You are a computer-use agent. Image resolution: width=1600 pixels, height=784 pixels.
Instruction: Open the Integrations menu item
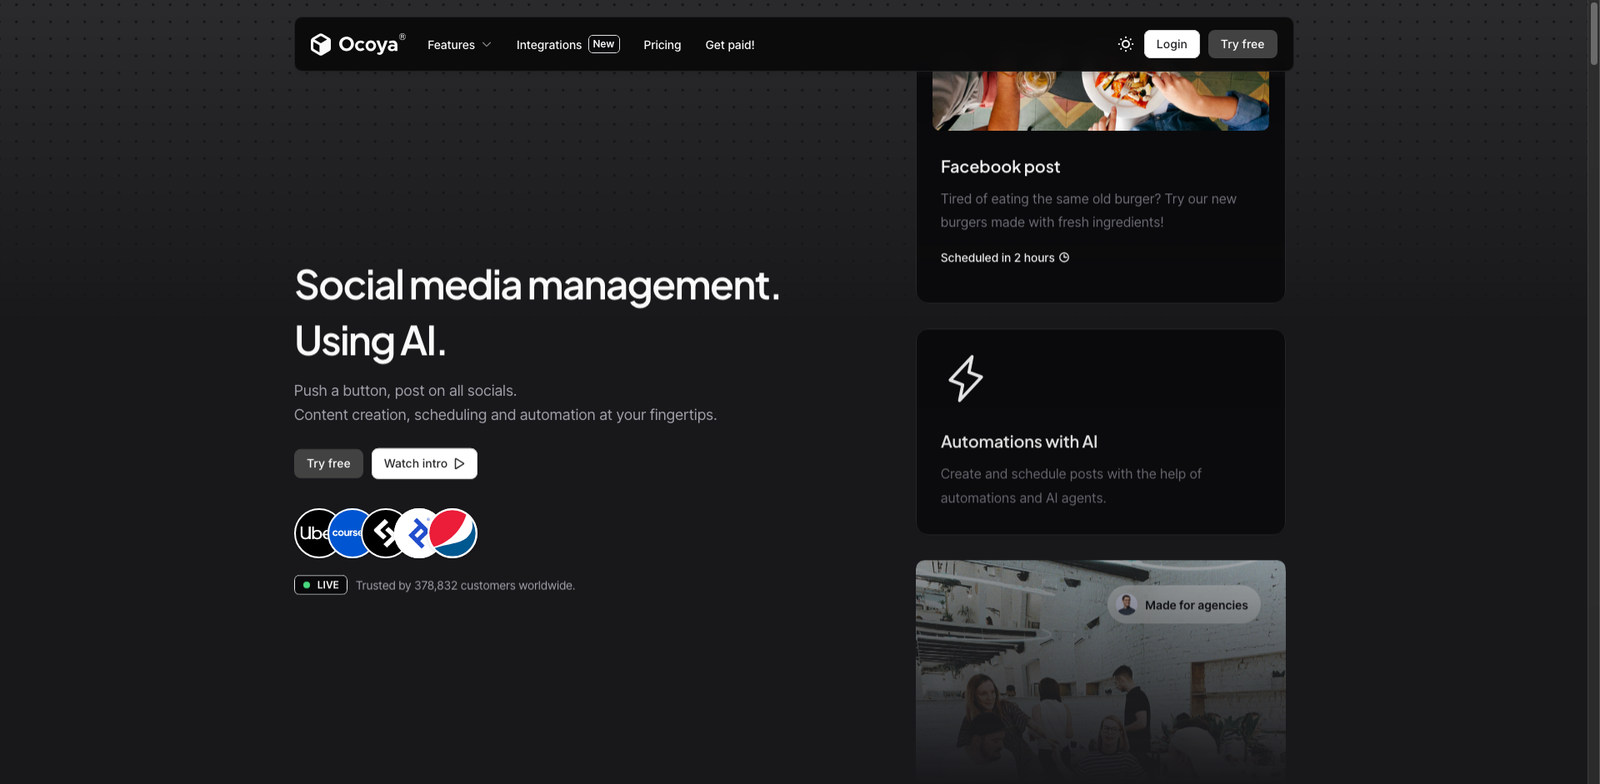[x=548, y=45]
